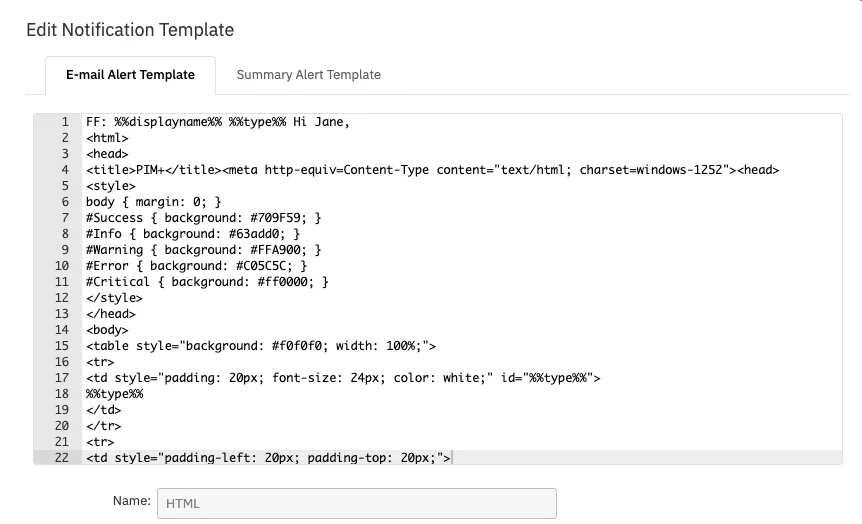Screen dimensions: 862x524
Task: Click the Edit Notification Template heading
Action: tap(130, 30)
